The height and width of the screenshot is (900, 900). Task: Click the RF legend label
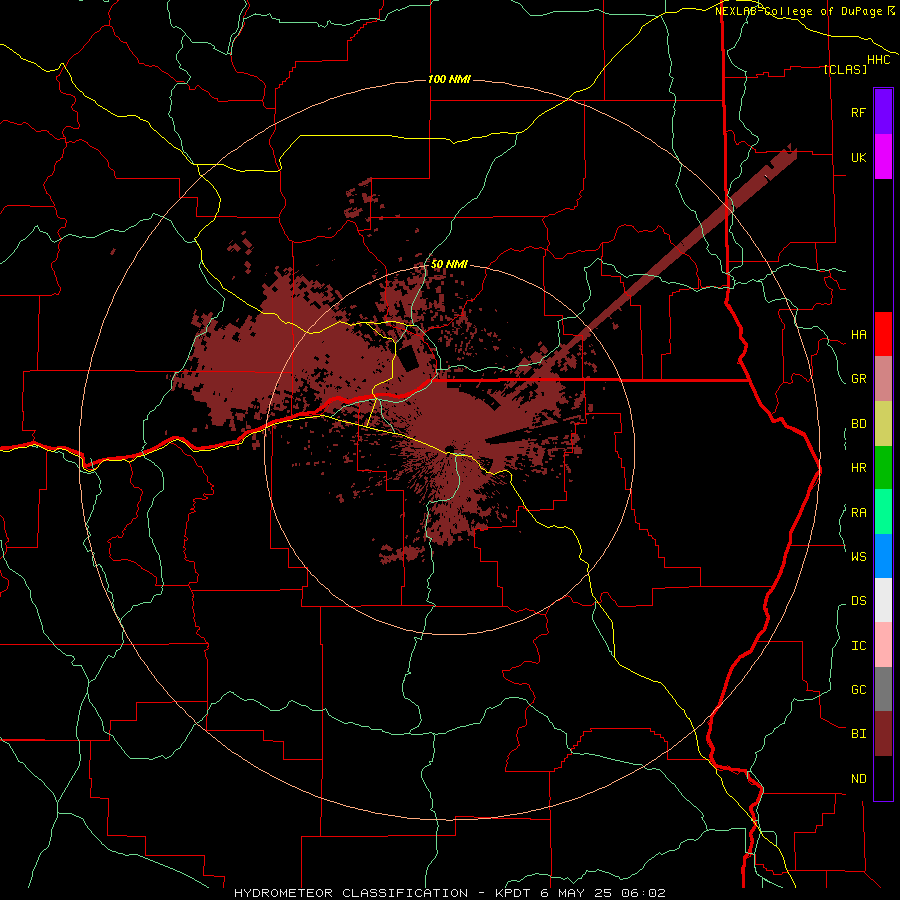(x=858, y=112)
